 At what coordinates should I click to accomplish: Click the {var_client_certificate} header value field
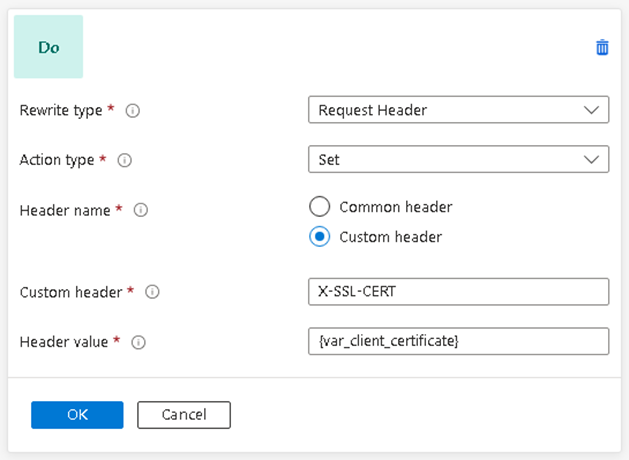[x=458, y=342]
